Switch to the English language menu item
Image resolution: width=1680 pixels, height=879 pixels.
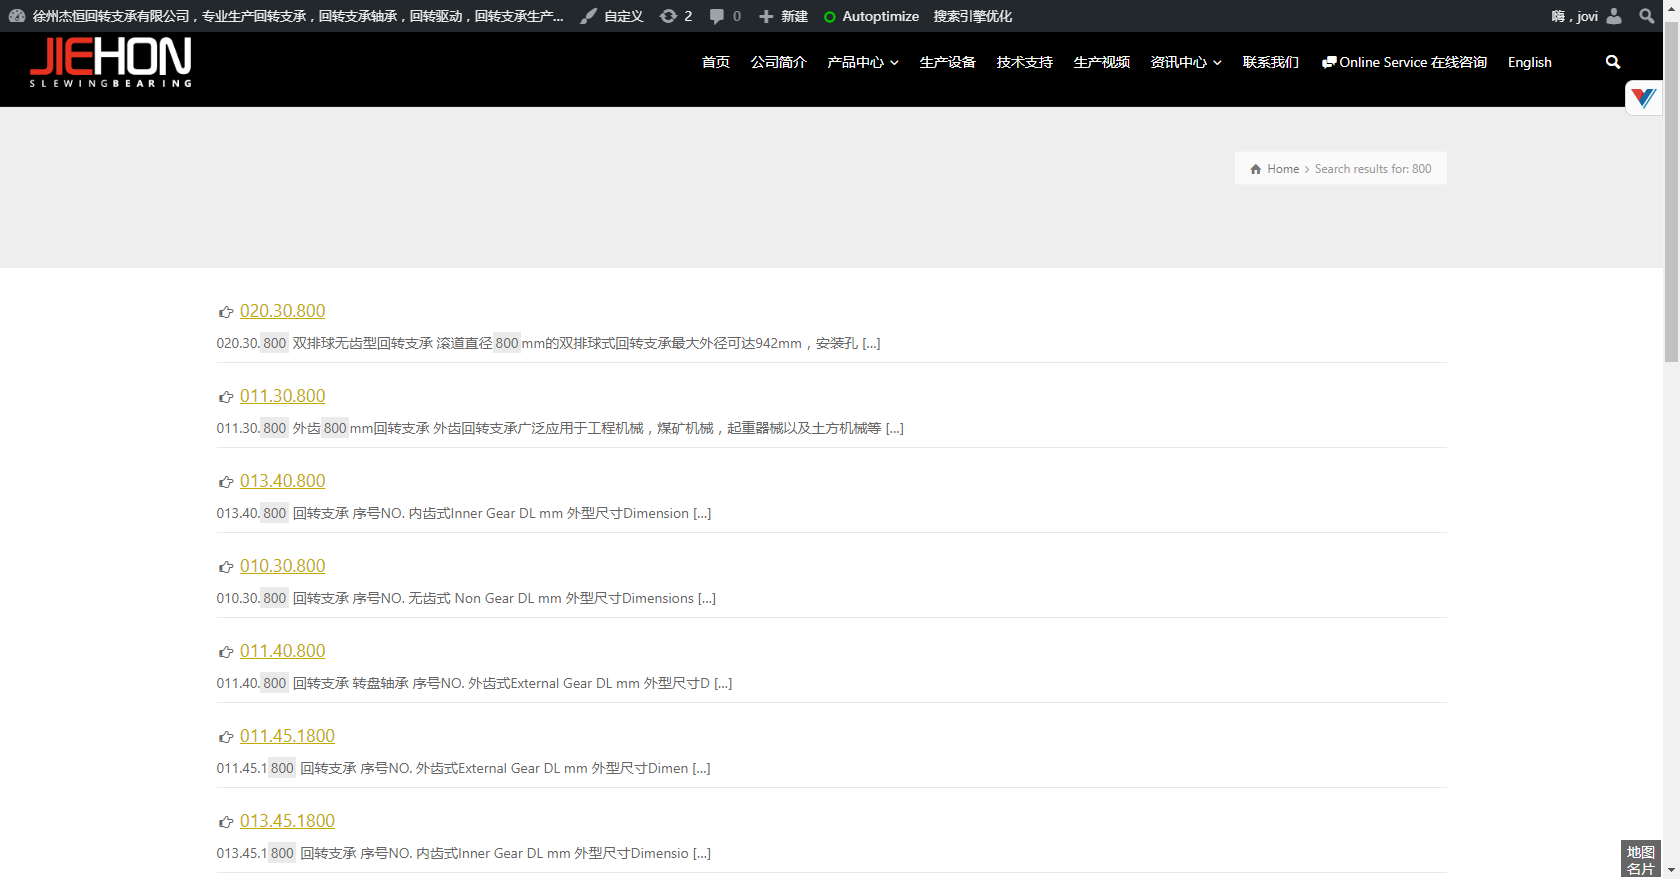[1530, 62]
